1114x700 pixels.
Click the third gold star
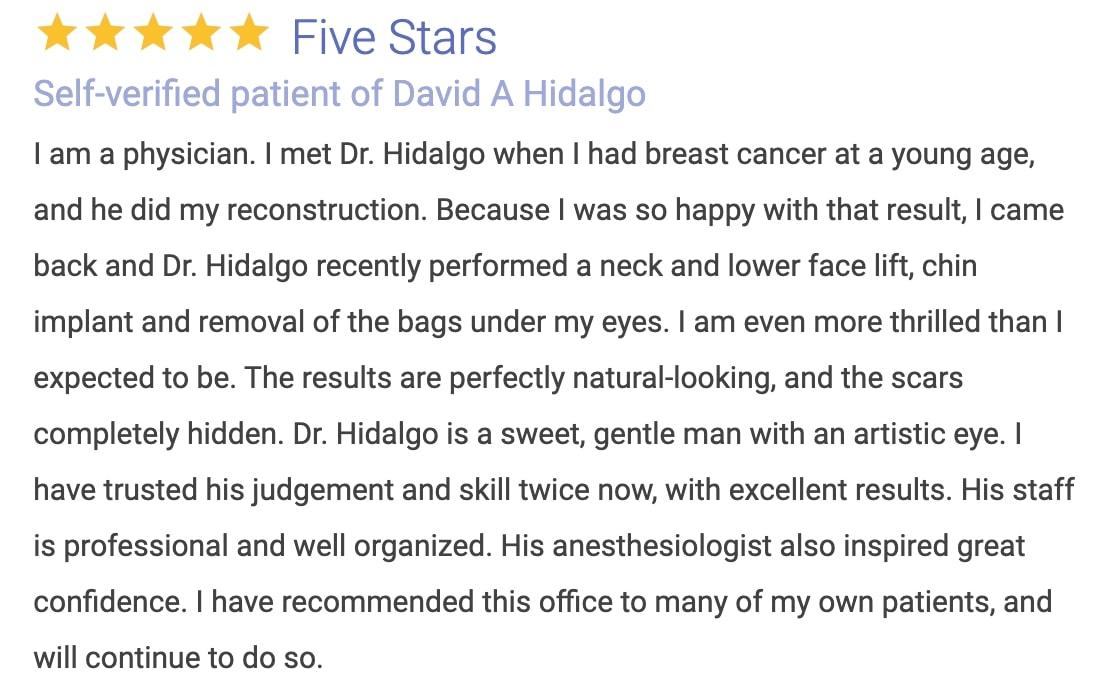click(153, 33)
